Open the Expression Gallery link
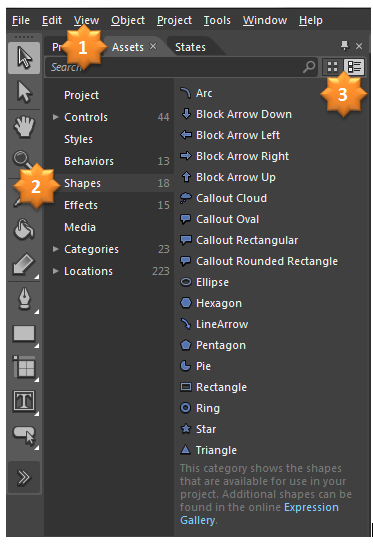Image resolution: width=373 pixels, height=547 pixels. pos(259,514)
